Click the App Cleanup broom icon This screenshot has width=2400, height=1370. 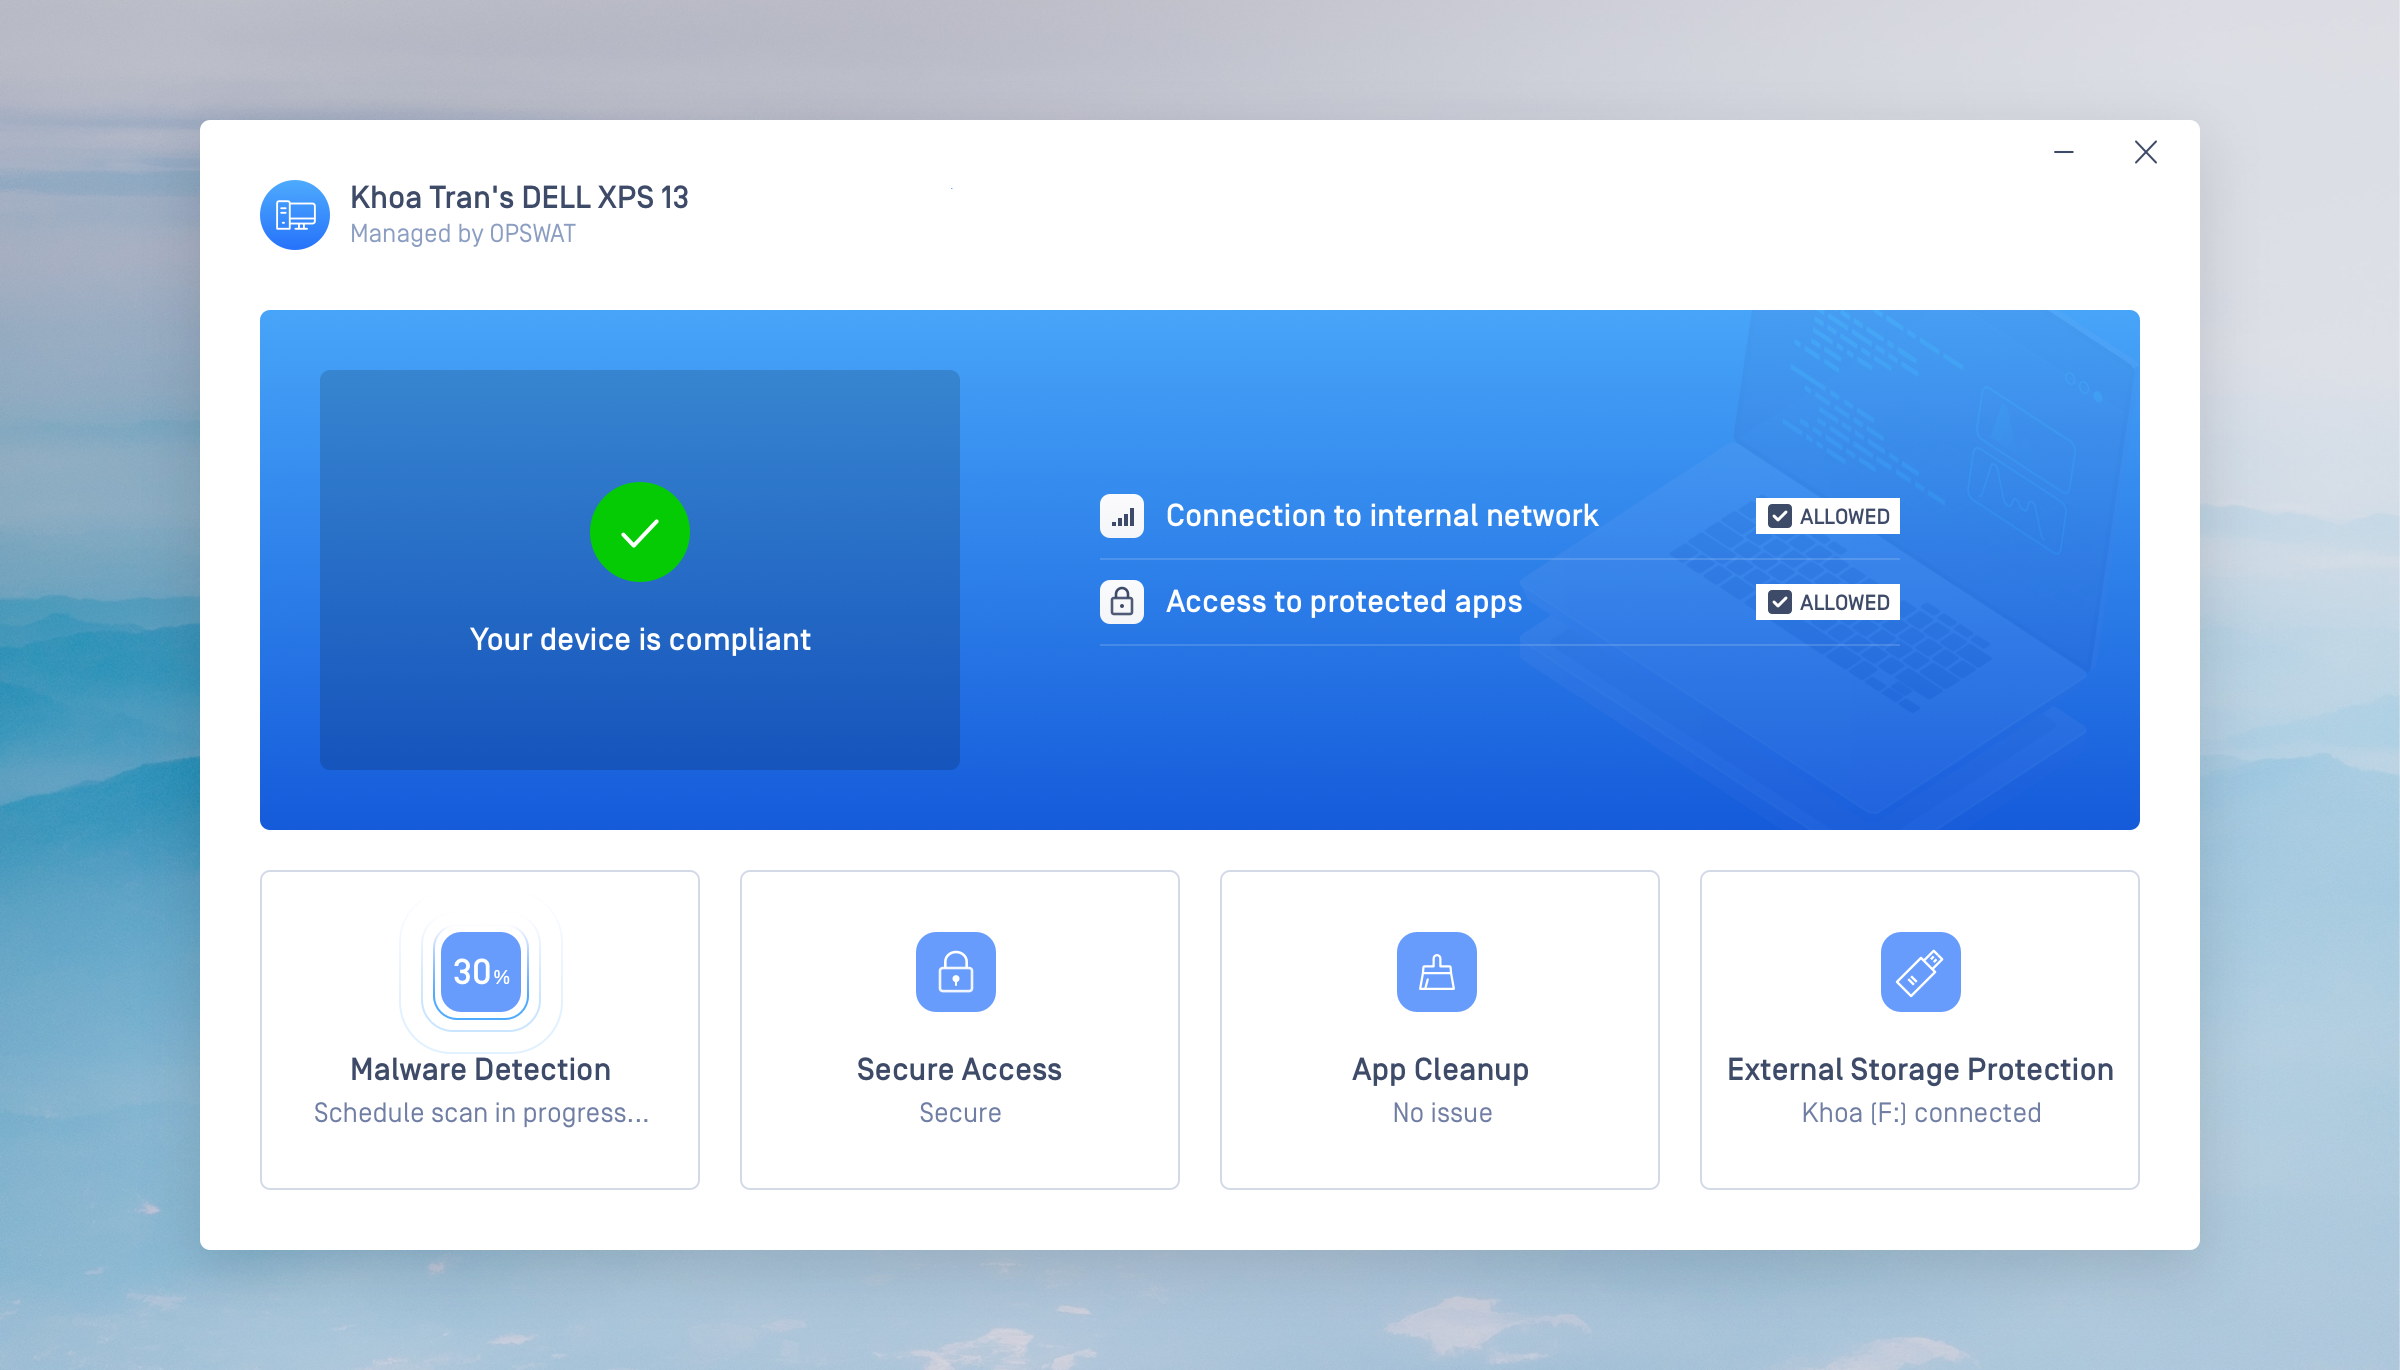pyautogui.click(x=1437, y=972)
